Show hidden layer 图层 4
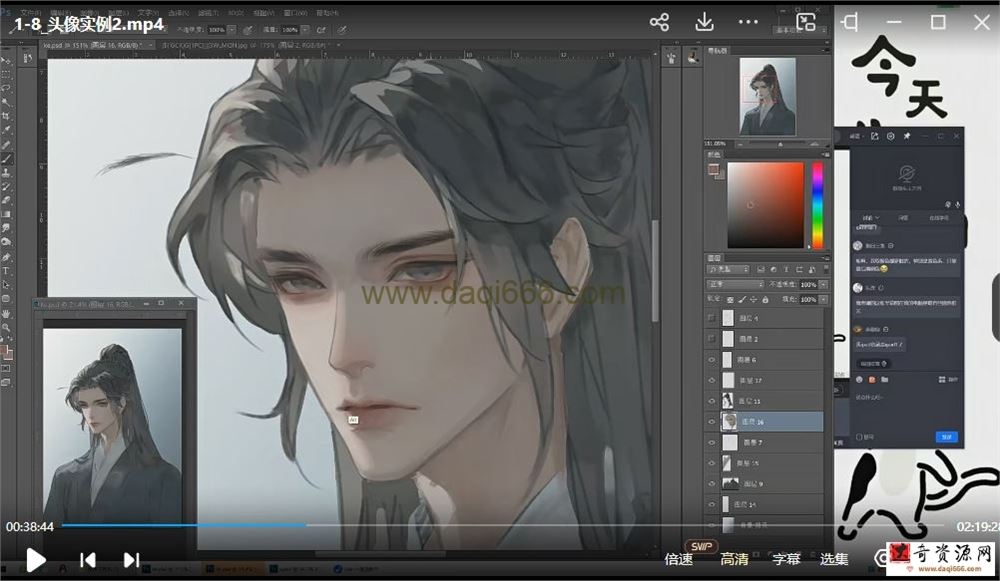This screenshot has width=1000, height=581. point(712,318)
